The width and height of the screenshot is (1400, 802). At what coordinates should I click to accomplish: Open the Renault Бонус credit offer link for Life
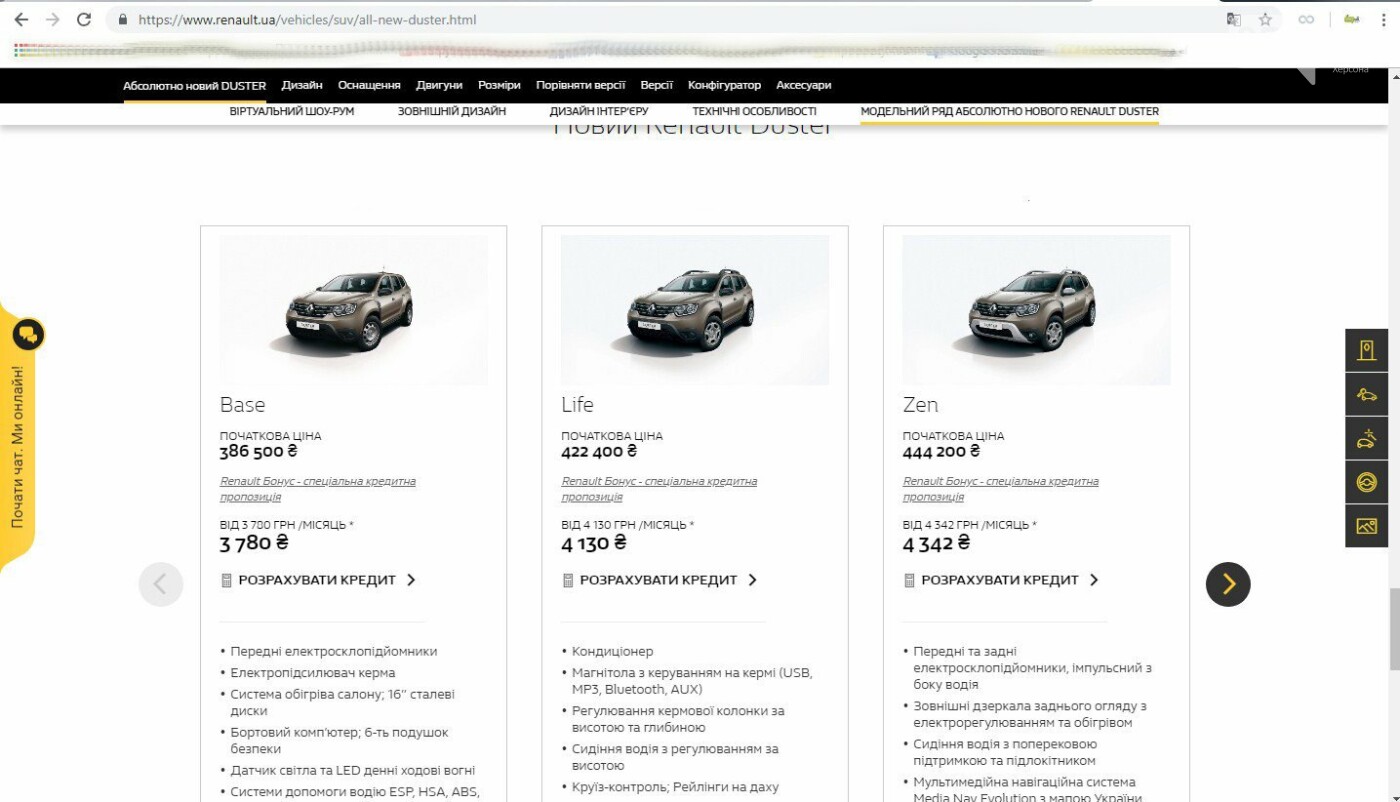tap(659, 489)
